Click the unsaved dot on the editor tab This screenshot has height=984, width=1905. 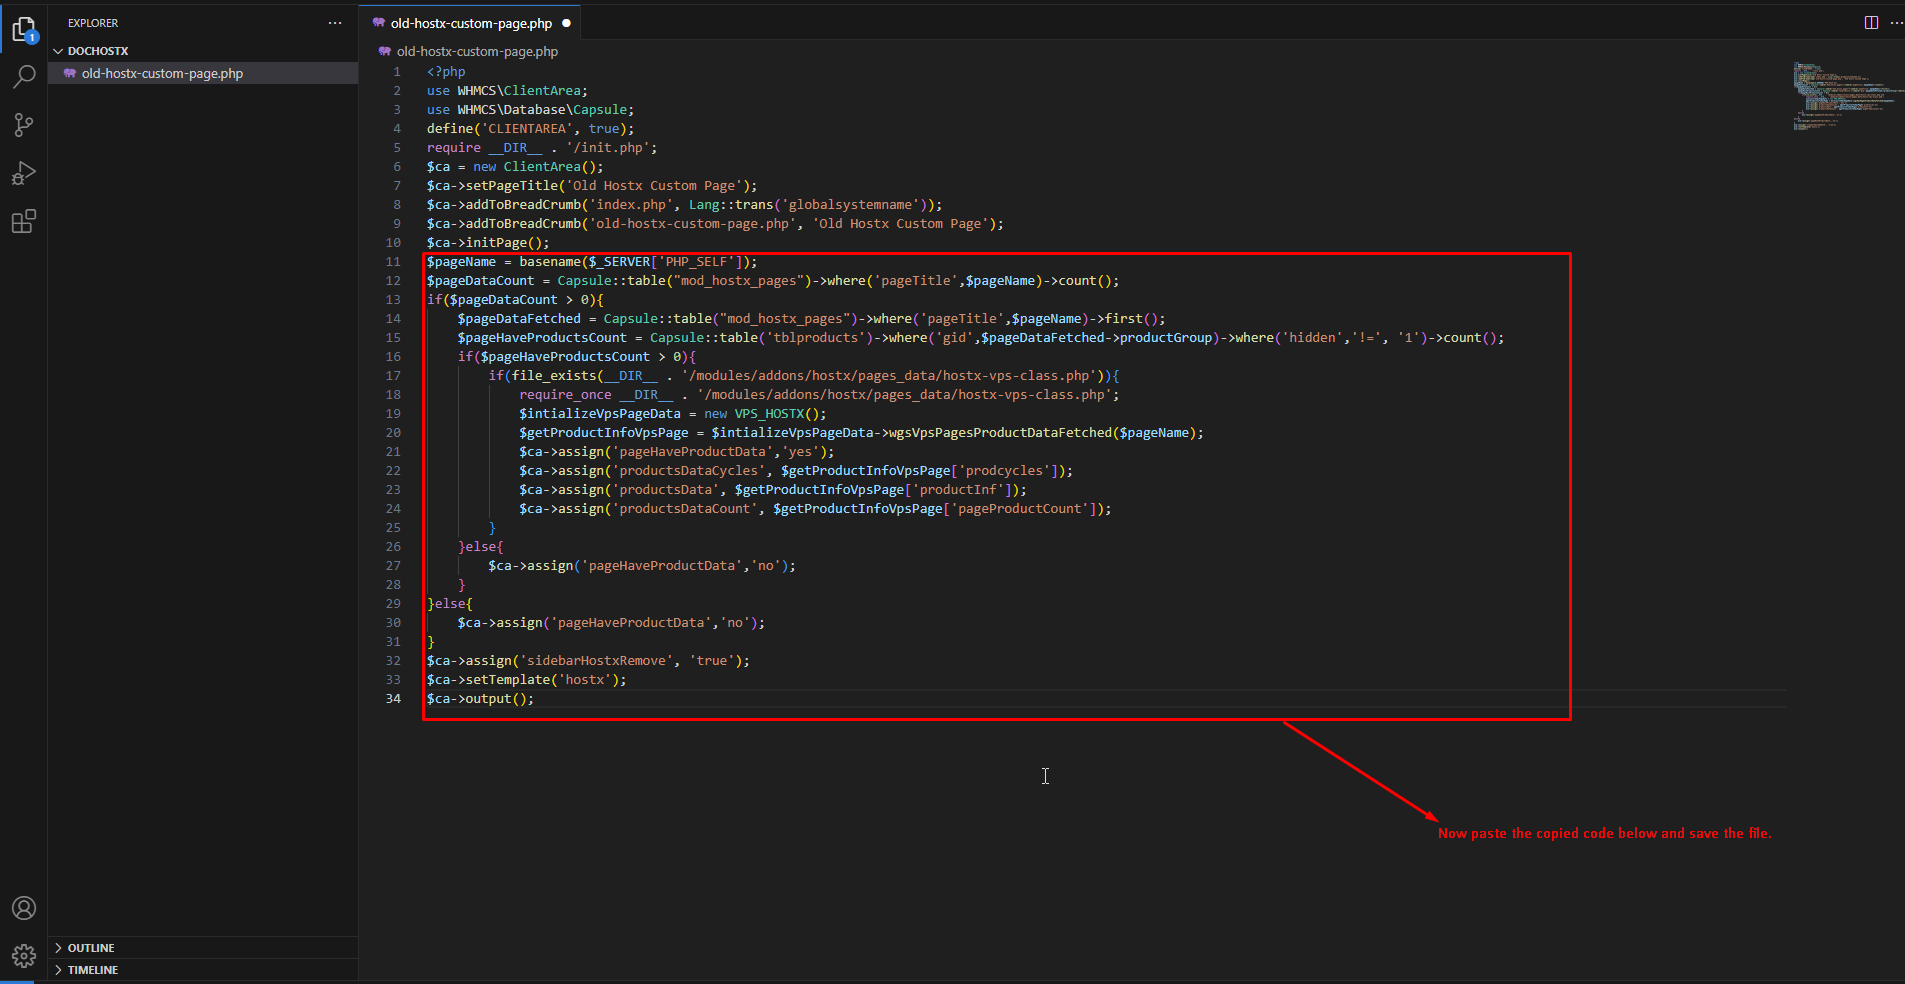click(x=566, y=23)
